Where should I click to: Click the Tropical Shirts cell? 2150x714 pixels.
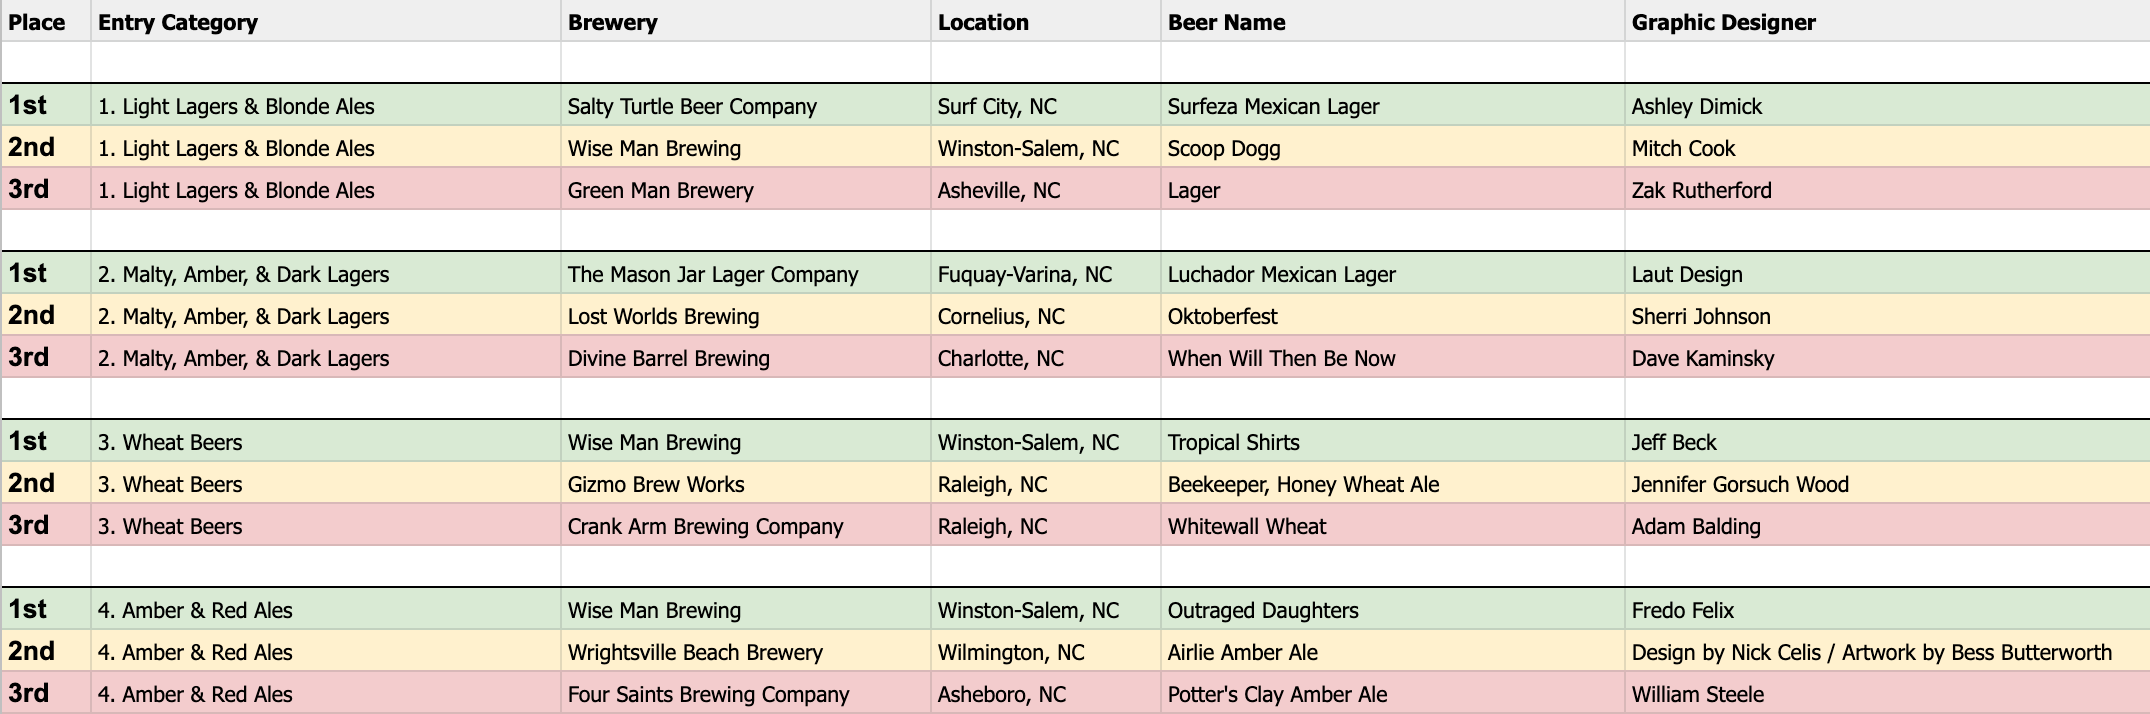(1393, 441)
